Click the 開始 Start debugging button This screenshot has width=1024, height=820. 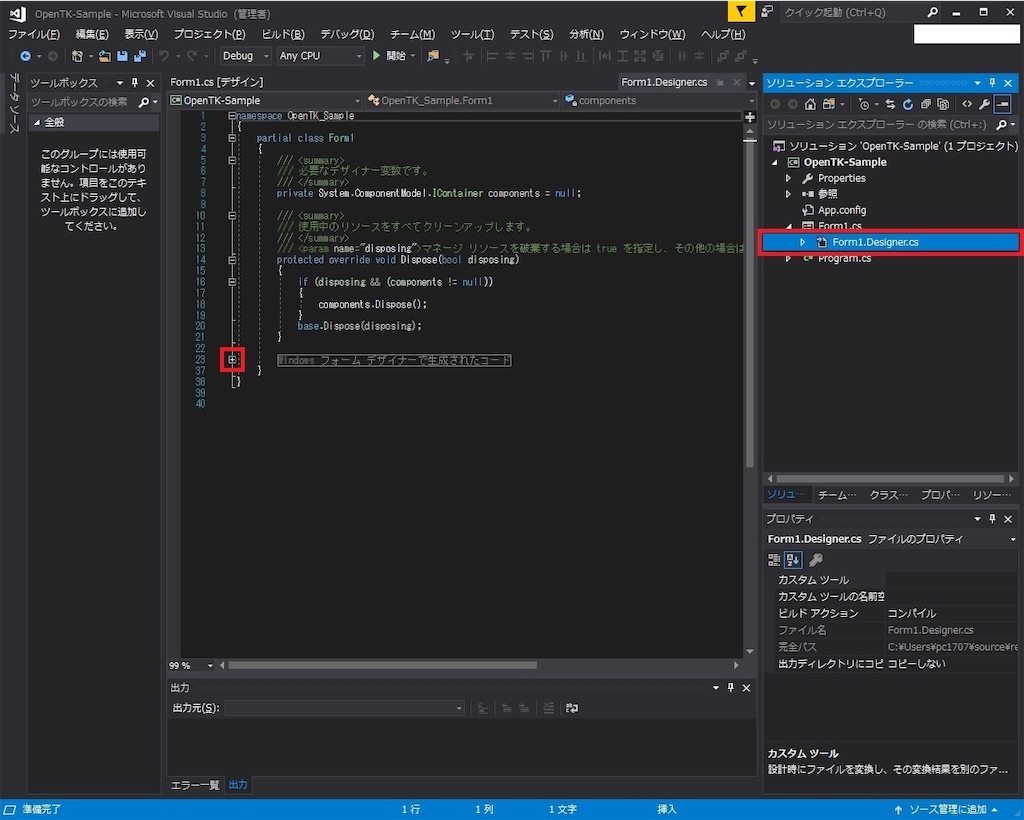pyautogui.click(x=393, y=56)
